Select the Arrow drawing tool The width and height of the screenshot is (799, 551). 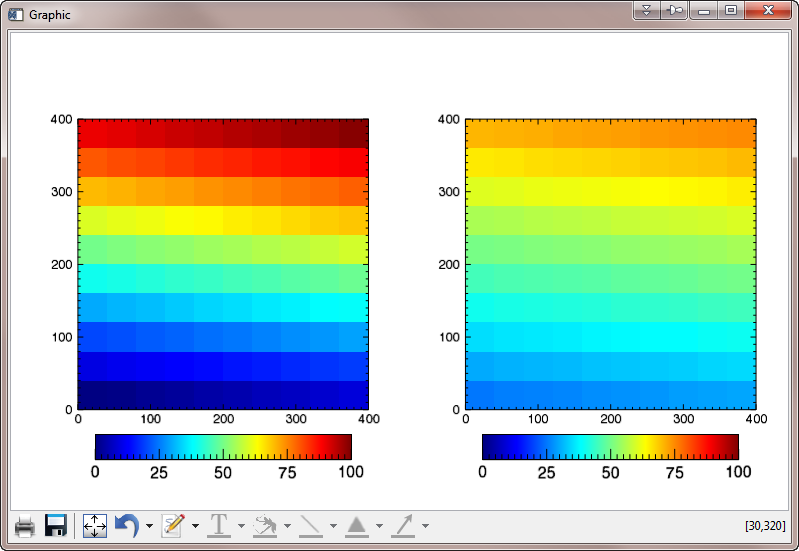coord(403,525)
